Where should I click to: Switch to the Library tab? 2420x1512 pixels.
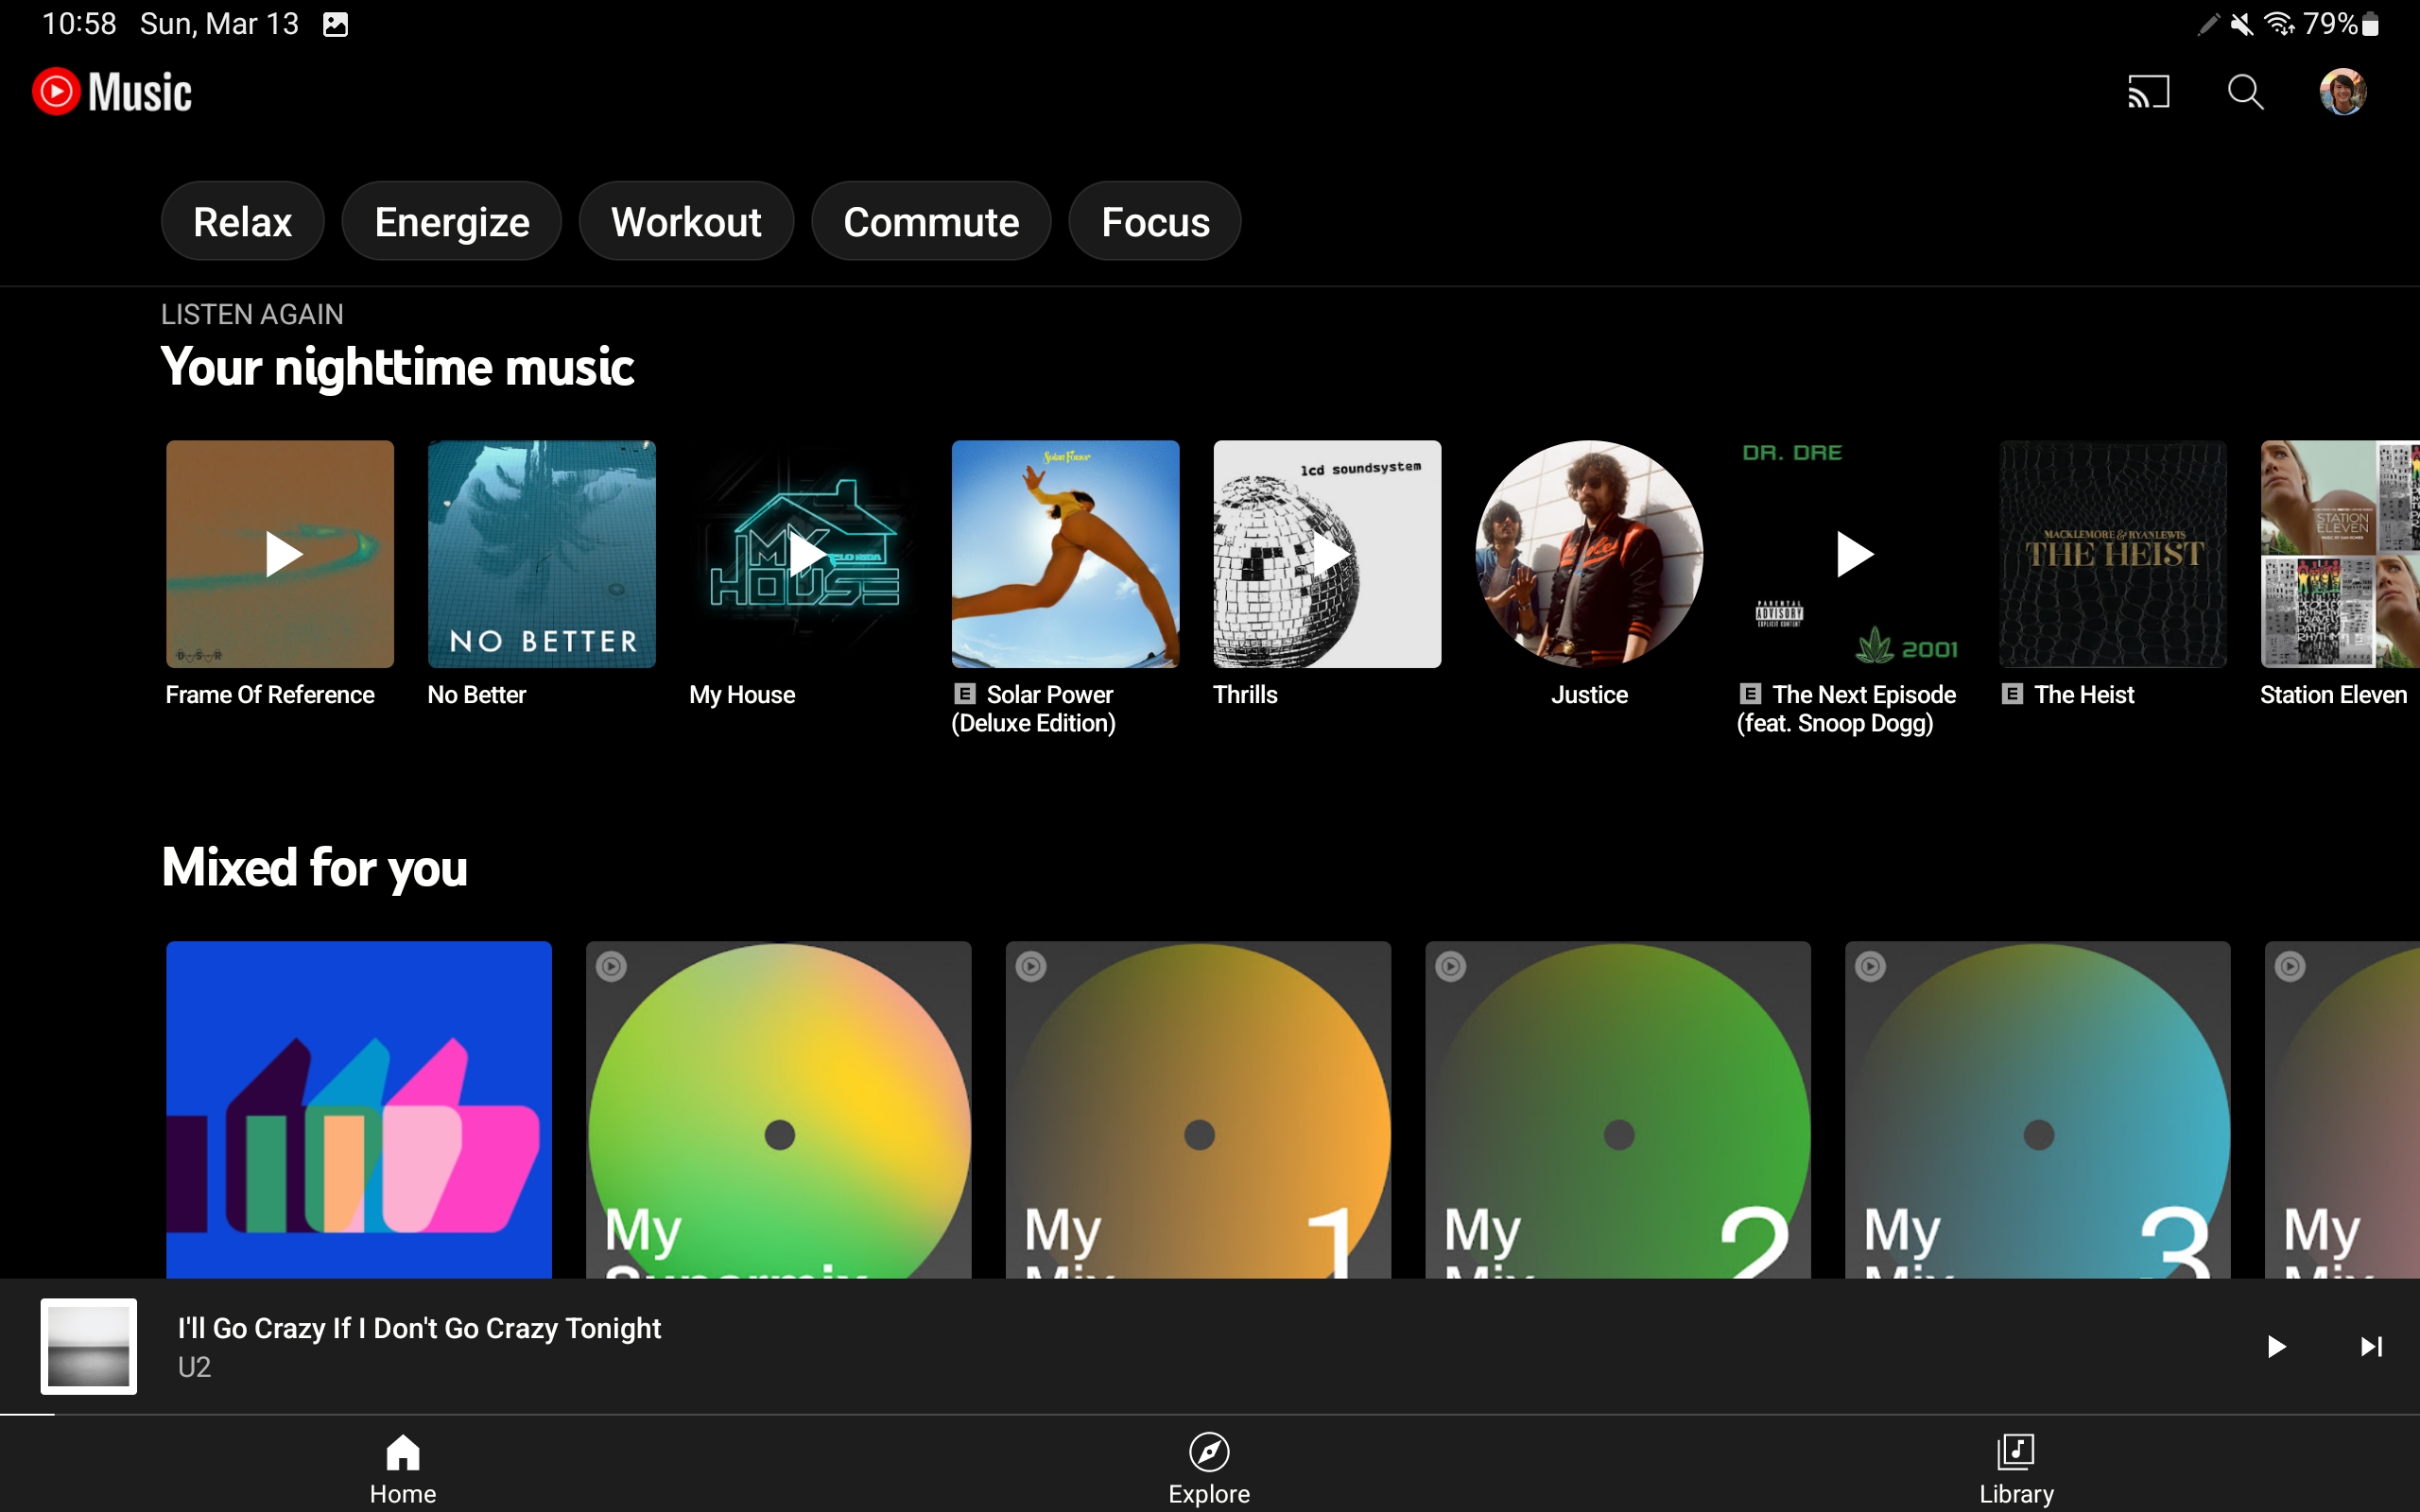2015,1466
